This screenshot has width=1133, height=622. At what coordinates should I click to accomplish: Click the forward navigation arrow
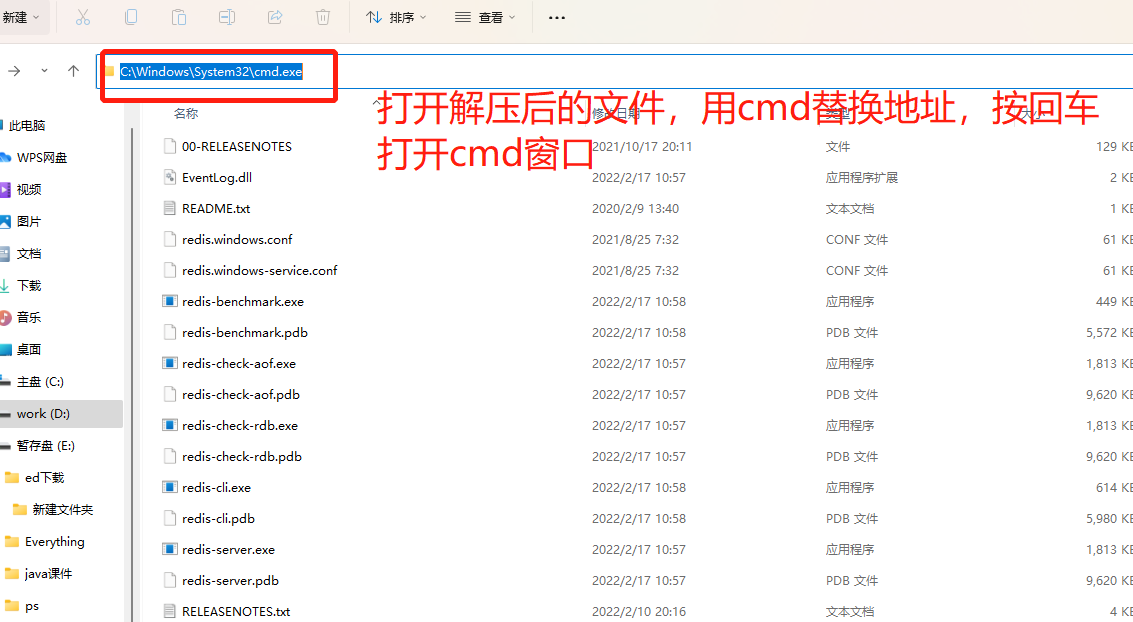pyautogui.click(x=16, y=71)
